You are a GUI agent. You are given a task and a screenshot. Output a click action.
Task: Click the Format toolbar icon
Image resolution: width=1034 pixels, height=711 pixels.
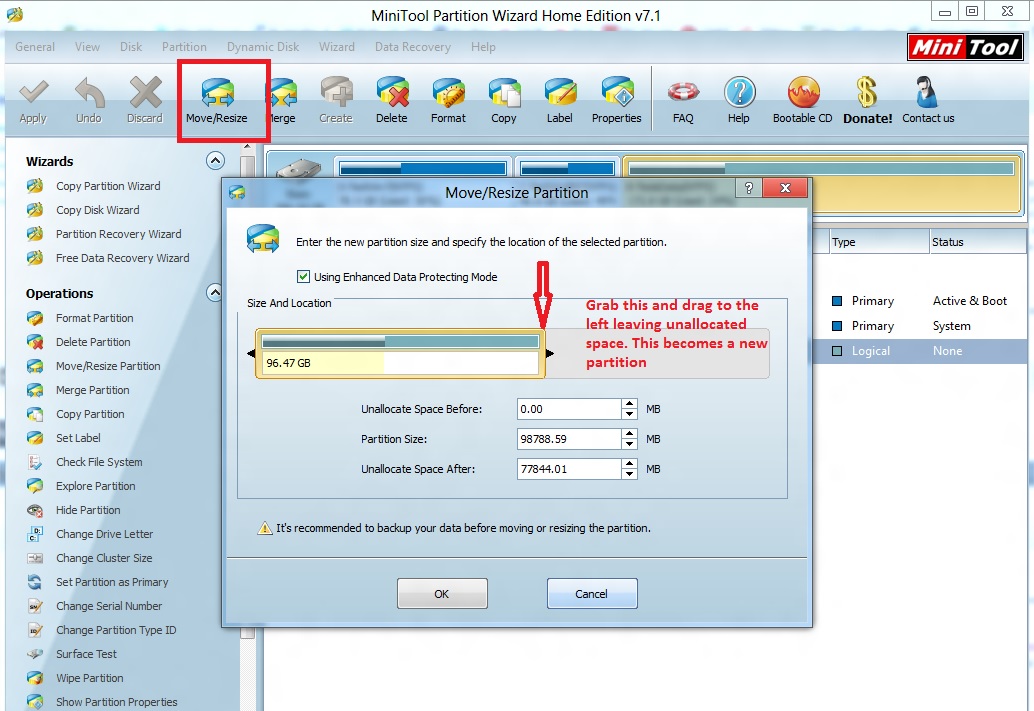448,93
